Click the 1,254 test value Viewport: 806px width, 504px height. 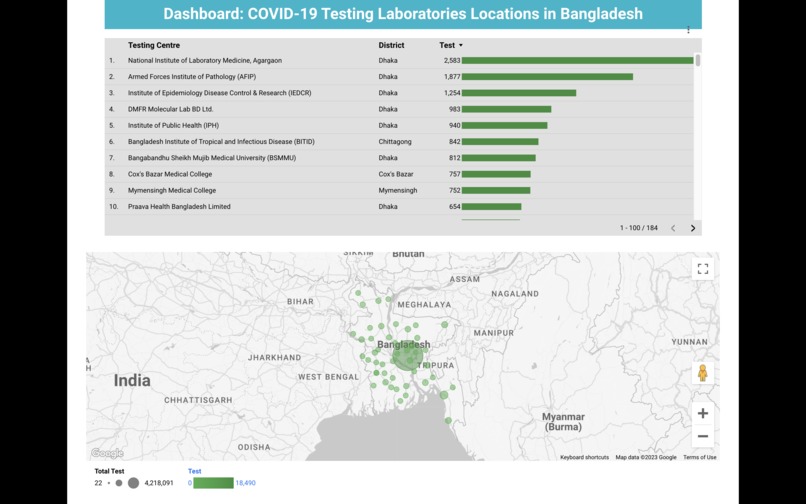[452, 93]
